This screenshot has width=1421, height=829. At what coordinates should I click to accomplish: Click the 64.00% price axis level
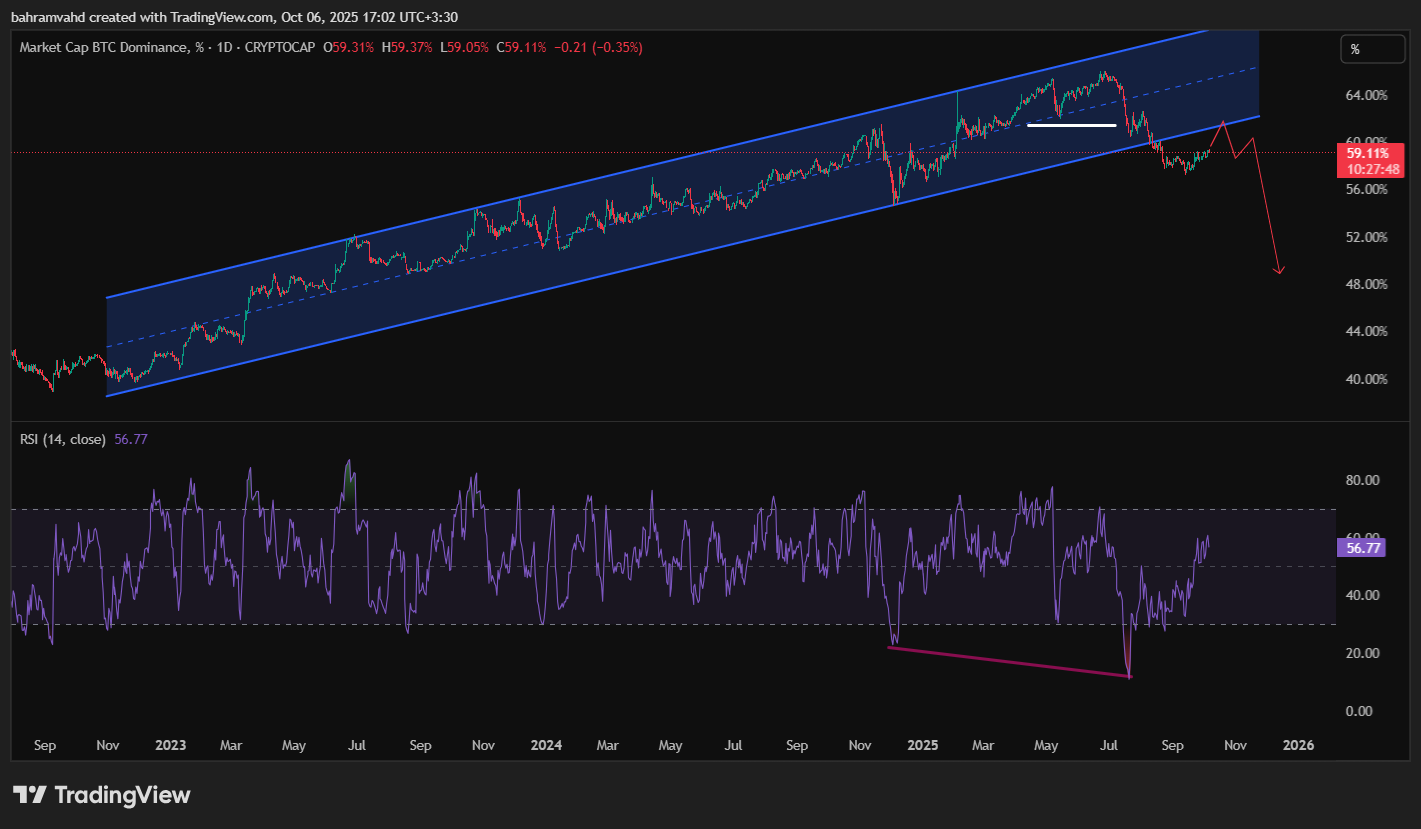(1366, 95)
